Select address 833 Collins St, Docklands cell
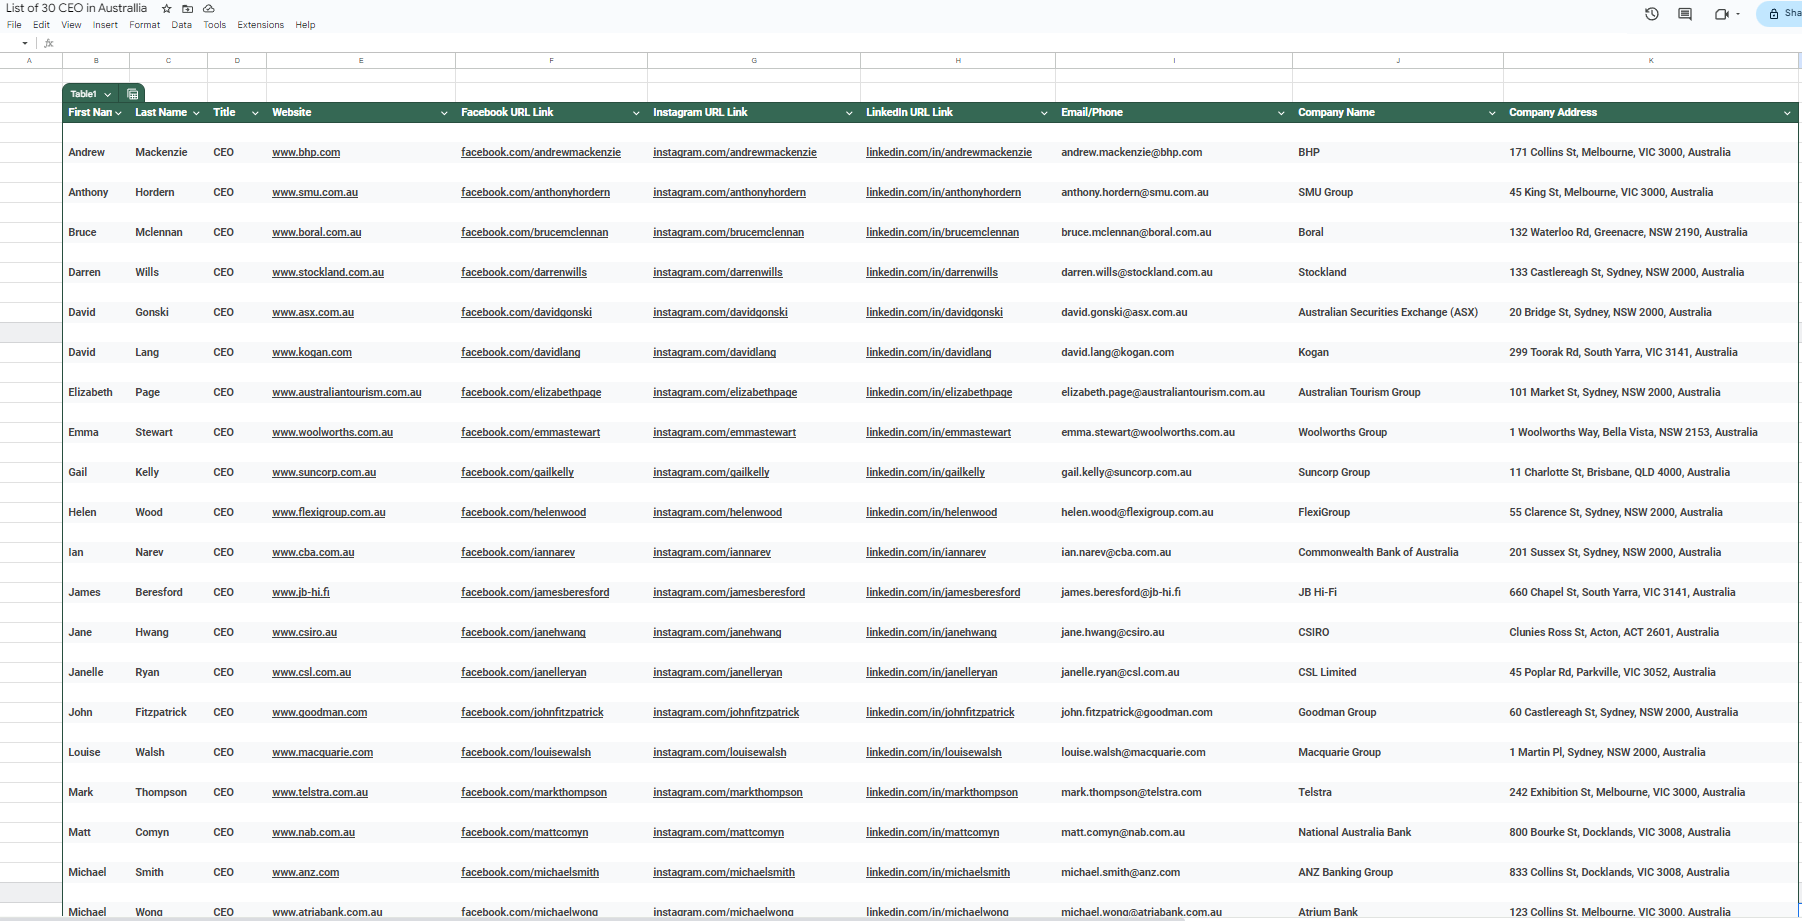Screen dimensions: 1802x921 (x=1651, y=873)
